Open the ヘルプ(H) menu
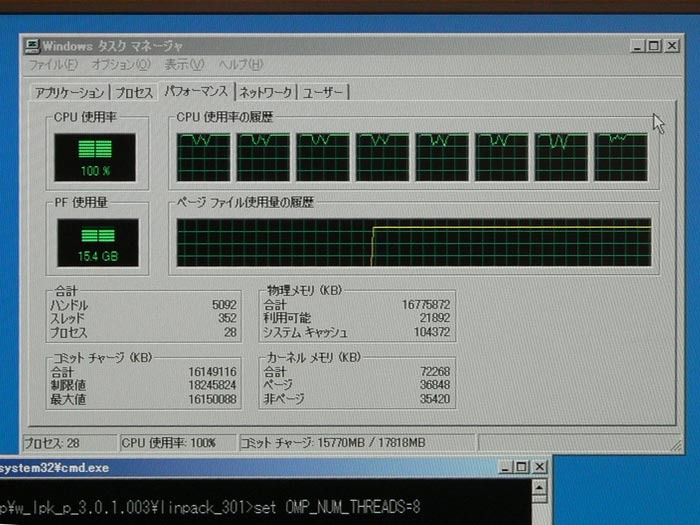The width and height of the screenshot is (700, 525). point(240,65)
